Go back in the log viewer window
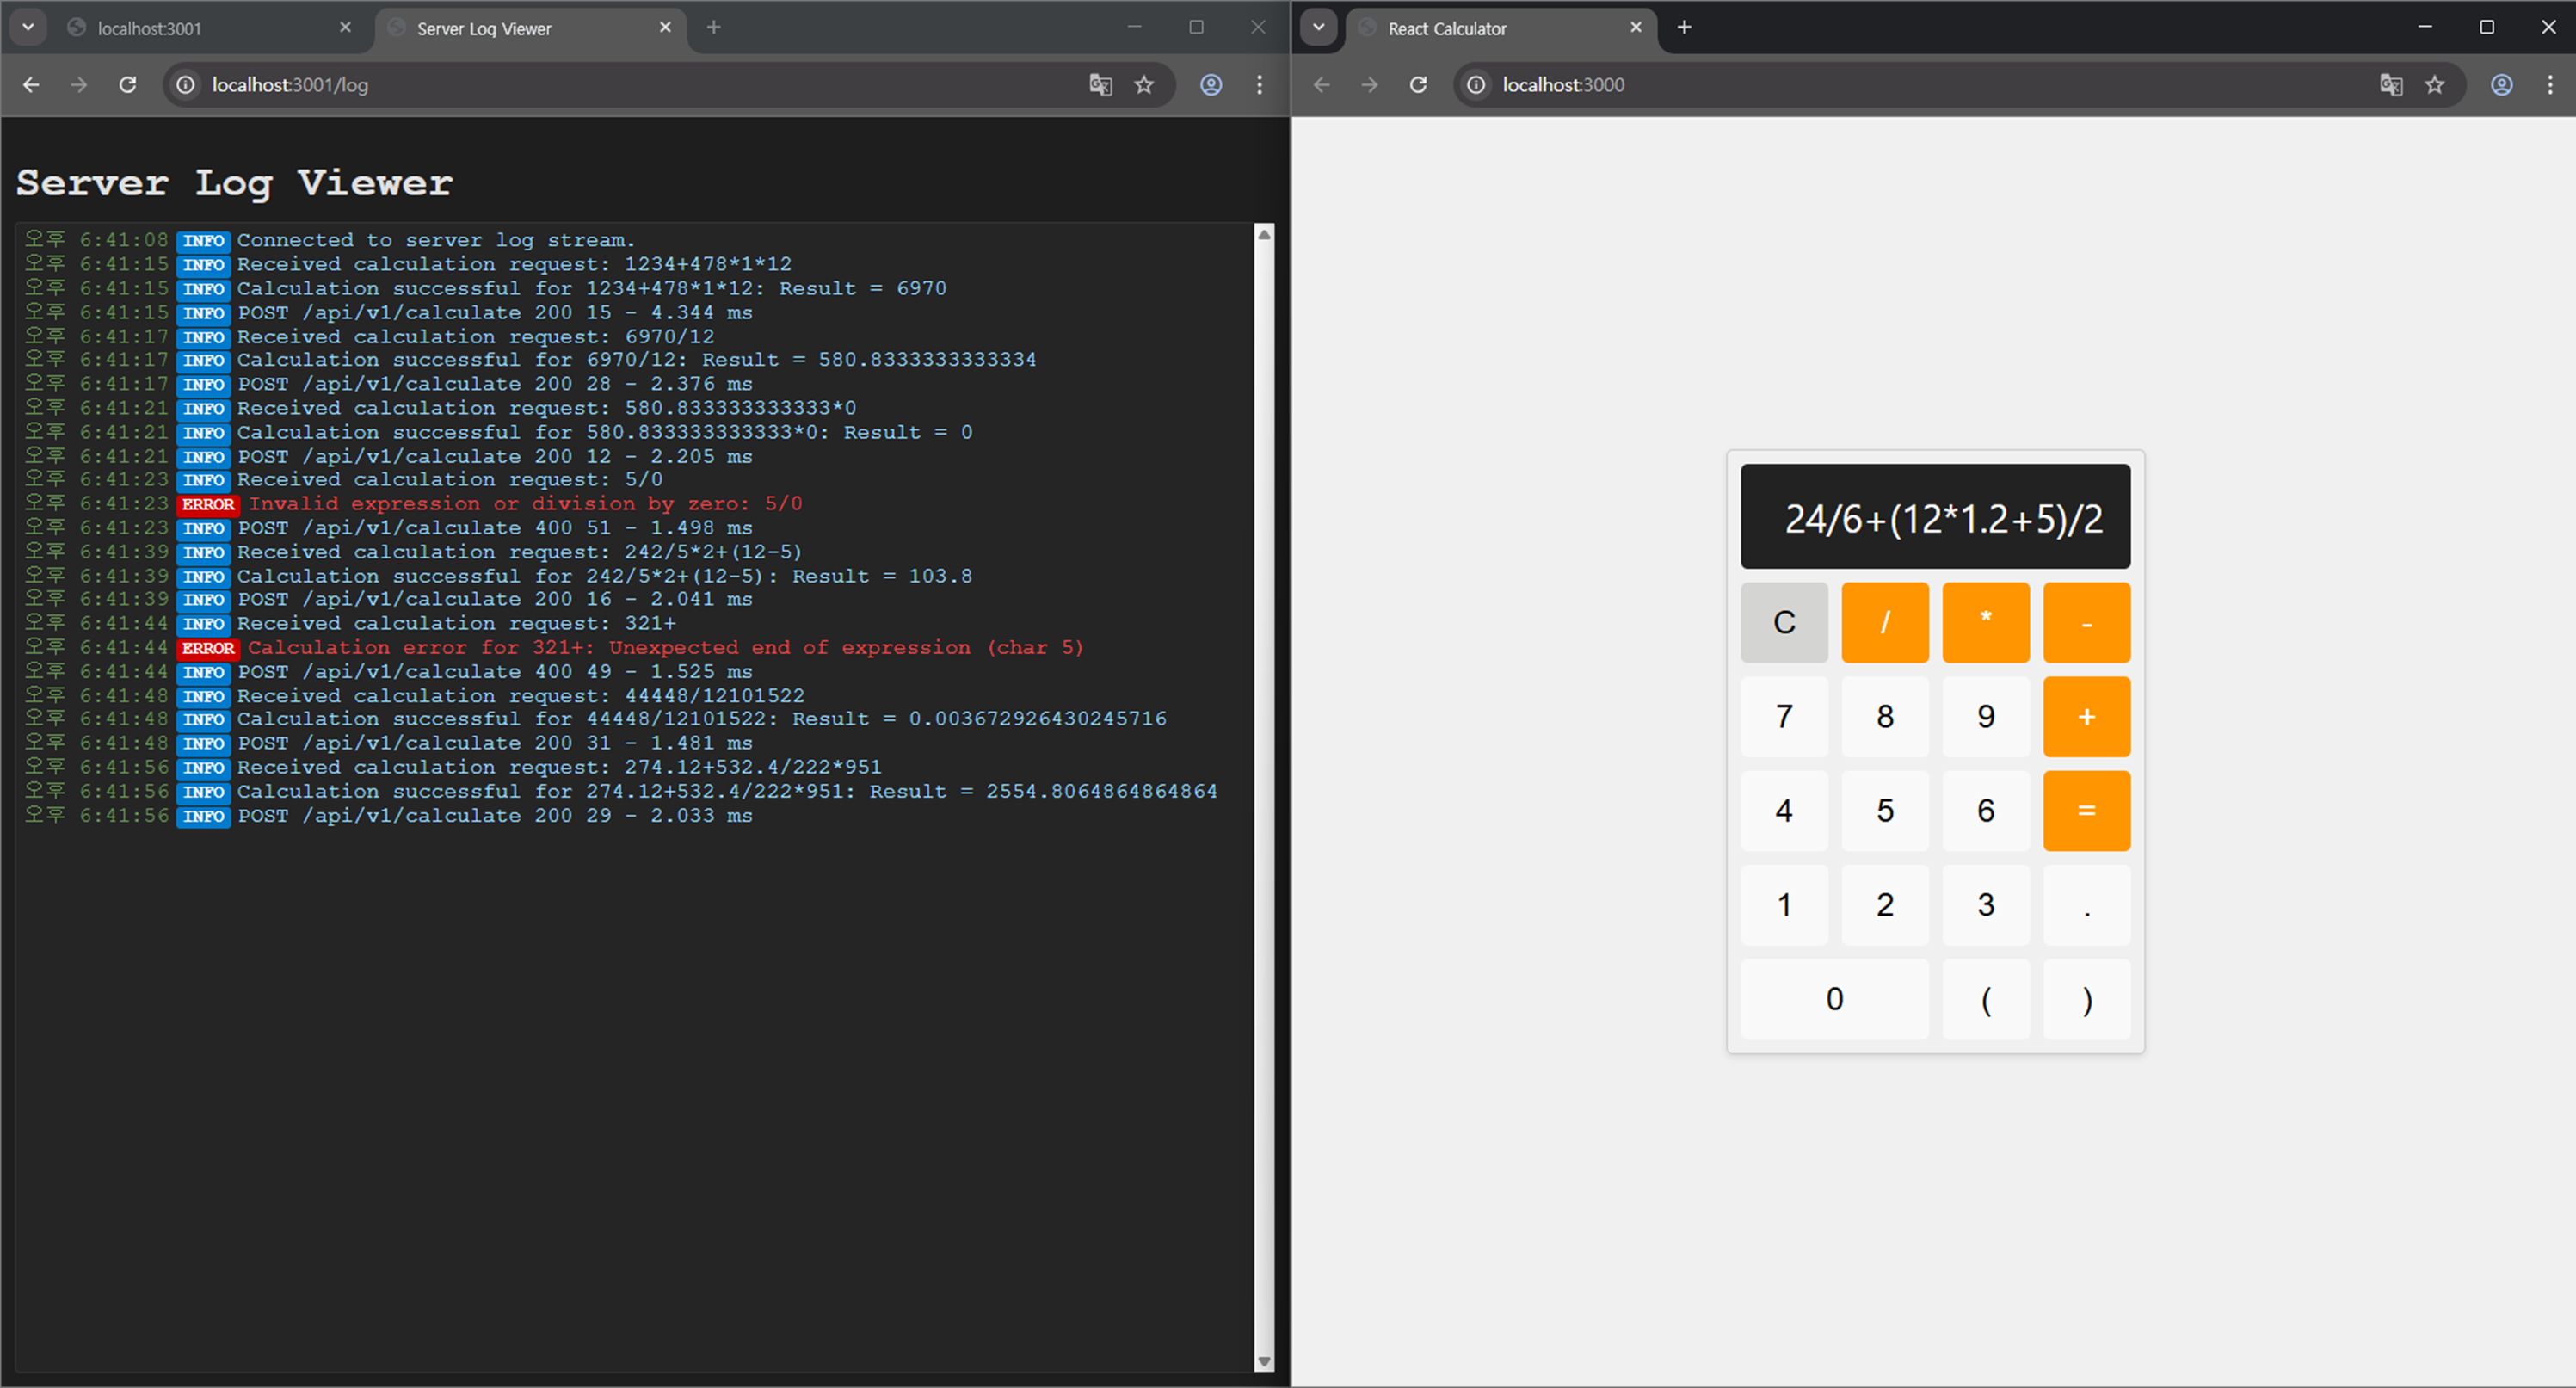This screenshot has height=1388, width=2576. pyautogui.click(x=31, y=85)
